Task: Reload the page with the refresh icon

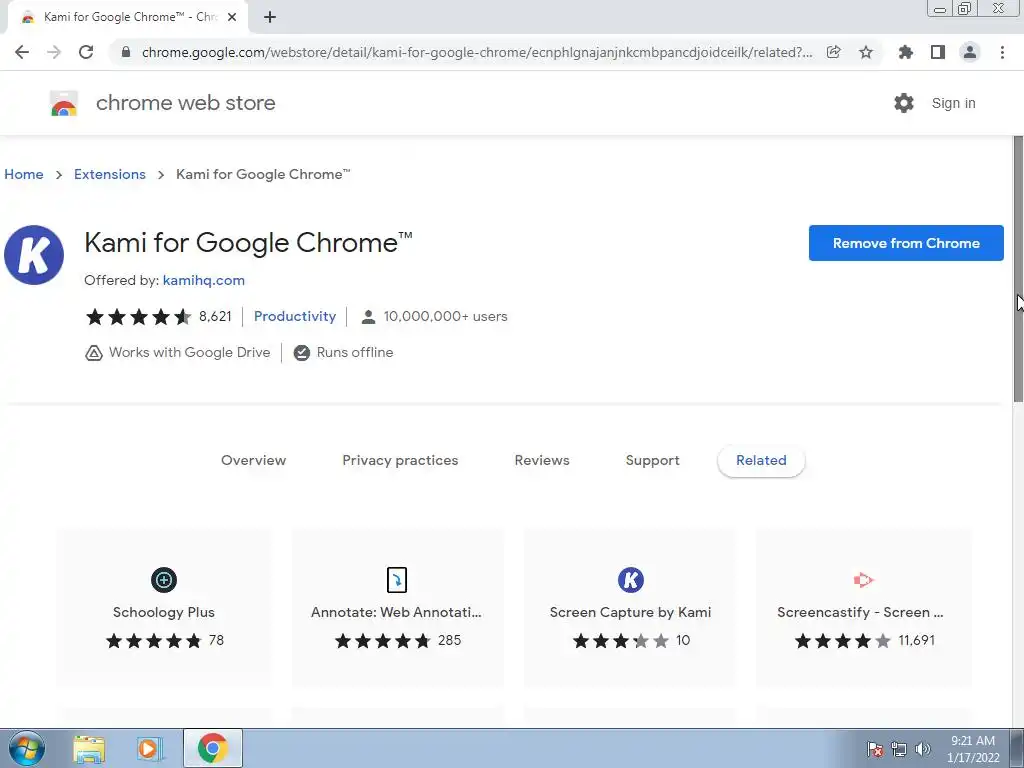Action: (86, 52)
